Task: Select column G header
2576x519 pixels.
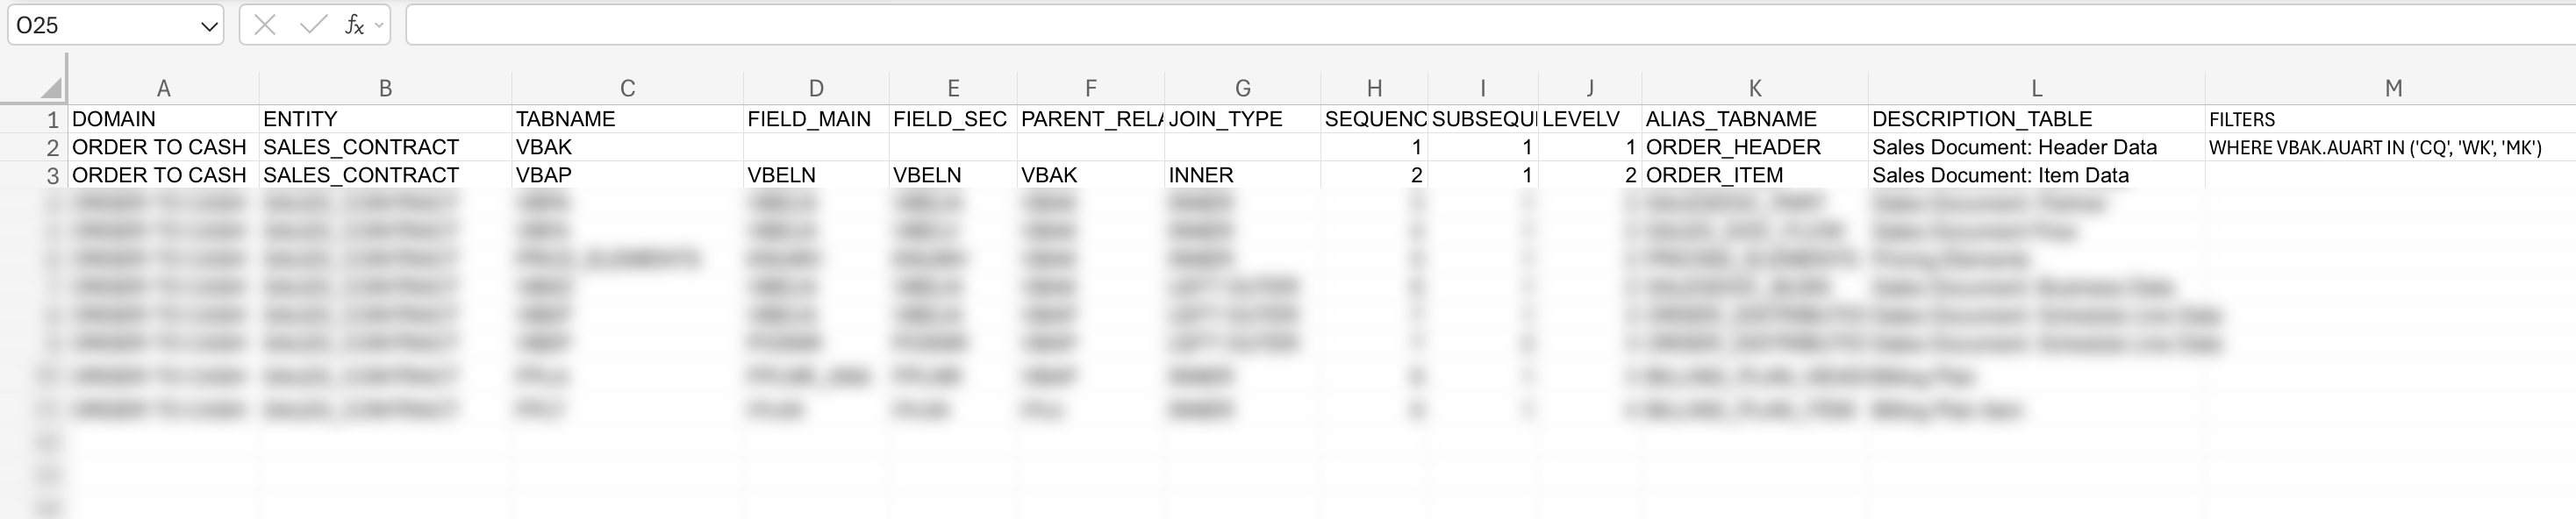Action: (1242, 89)
